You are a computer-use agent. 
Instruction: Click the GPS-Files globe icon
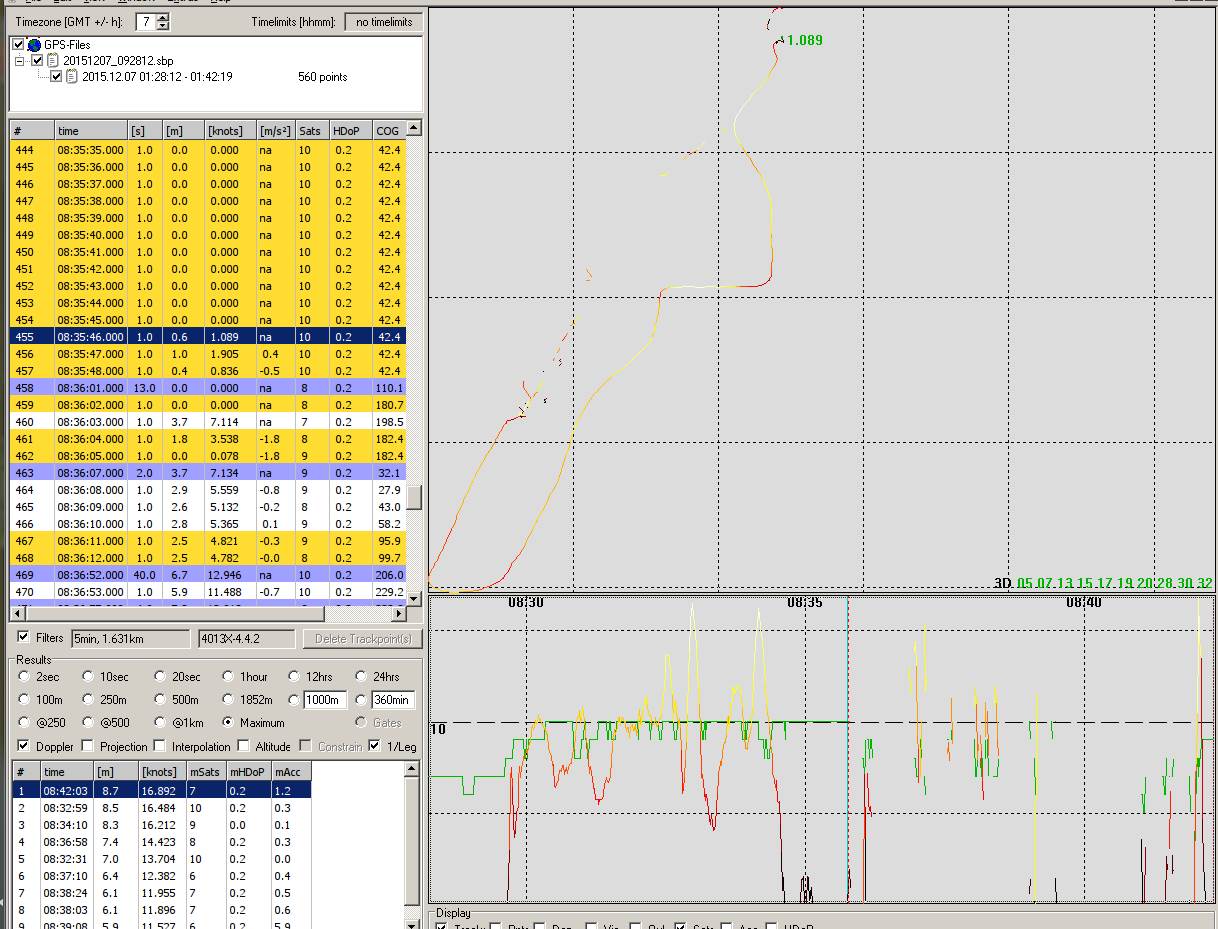click(35, 45)
